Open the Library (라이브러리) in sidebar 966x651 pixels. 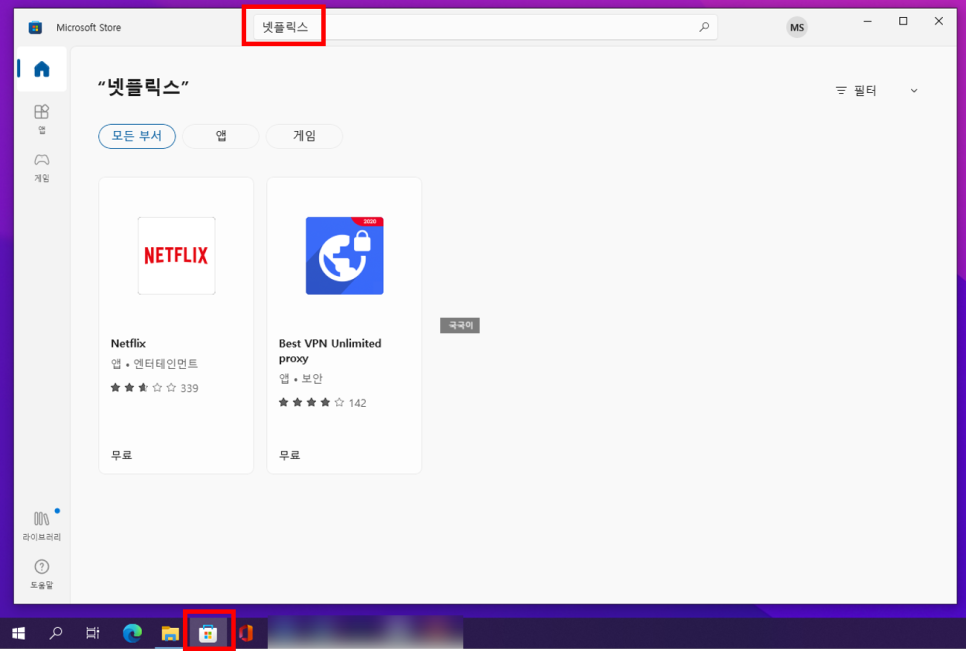coord(41,526)
